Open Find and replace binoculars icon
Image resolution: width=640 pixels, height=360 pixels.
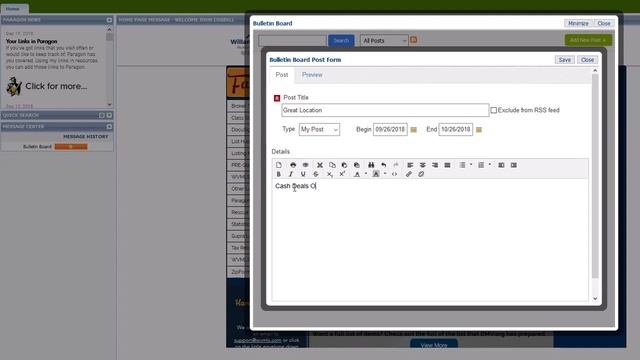tap(371, 165)
